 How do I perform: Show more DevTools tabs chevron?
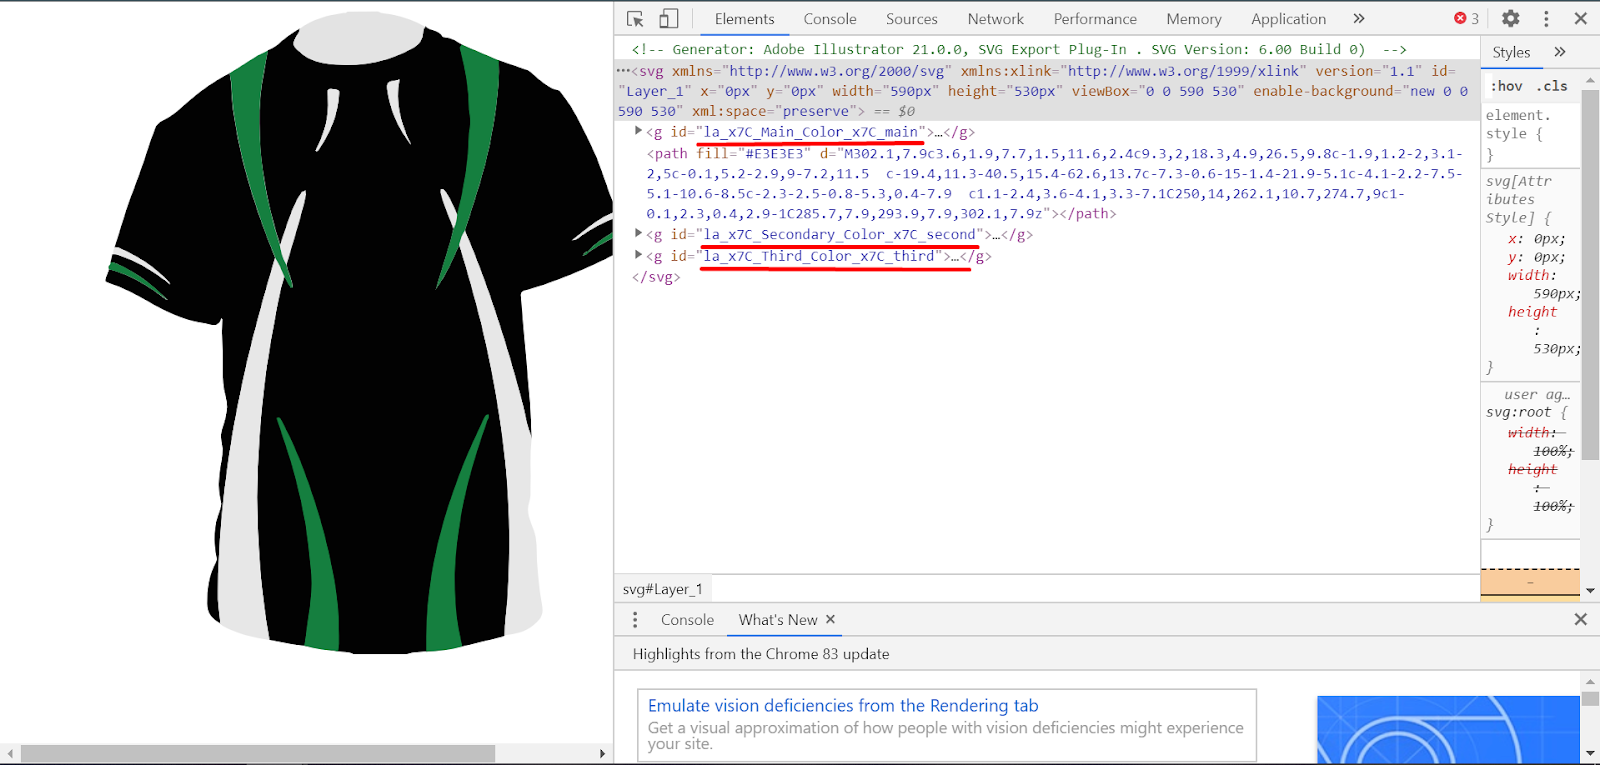pyautogui.click(x=1359, y=19)
